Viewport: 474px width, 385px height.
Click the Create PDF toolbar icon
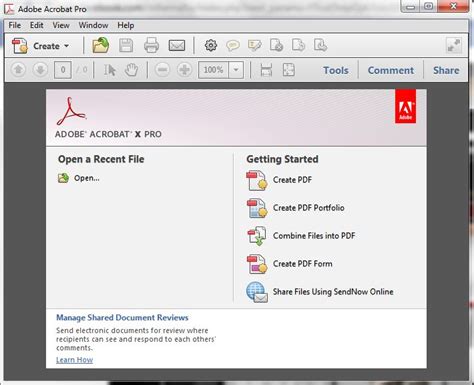20,46
